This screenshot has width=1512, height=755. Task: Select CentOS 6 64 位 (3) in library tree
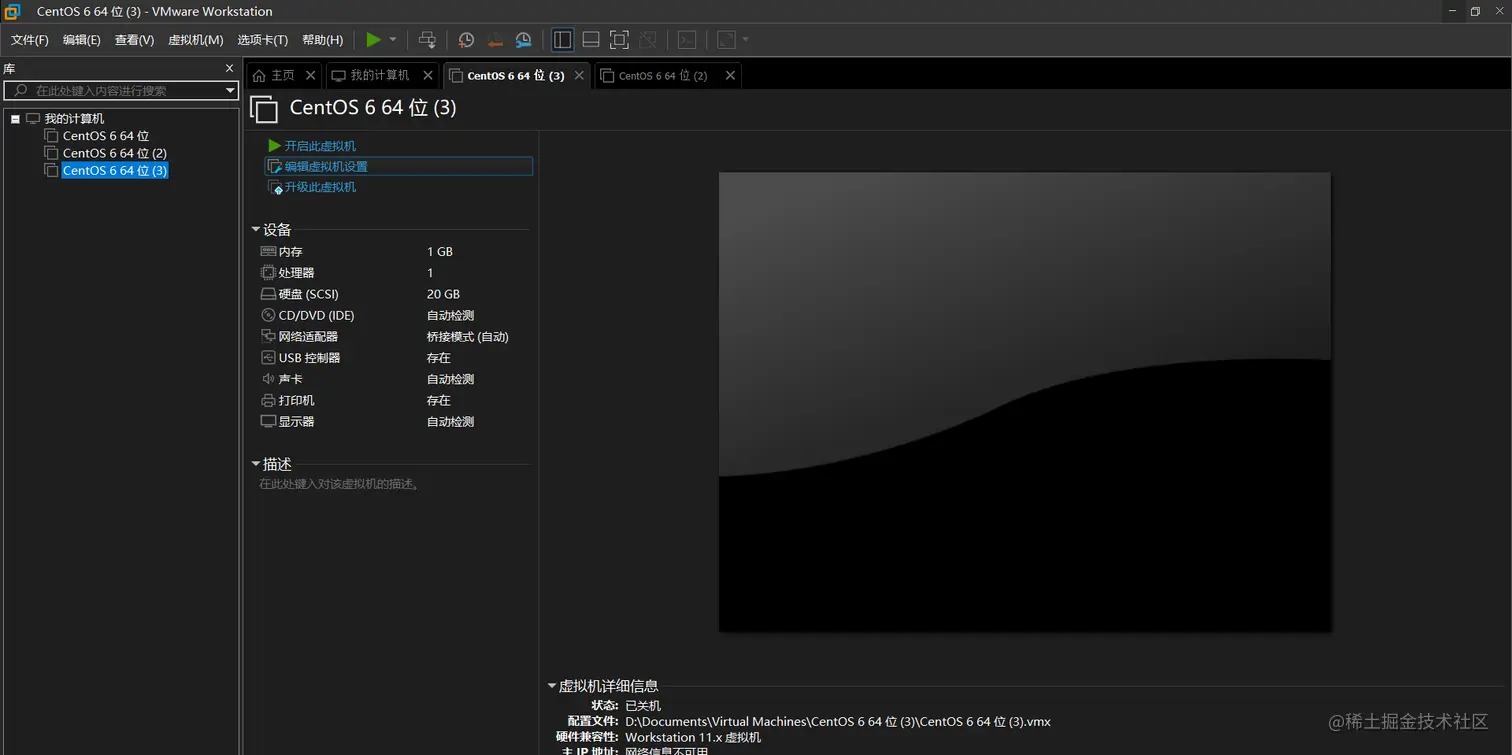(115, 170)
